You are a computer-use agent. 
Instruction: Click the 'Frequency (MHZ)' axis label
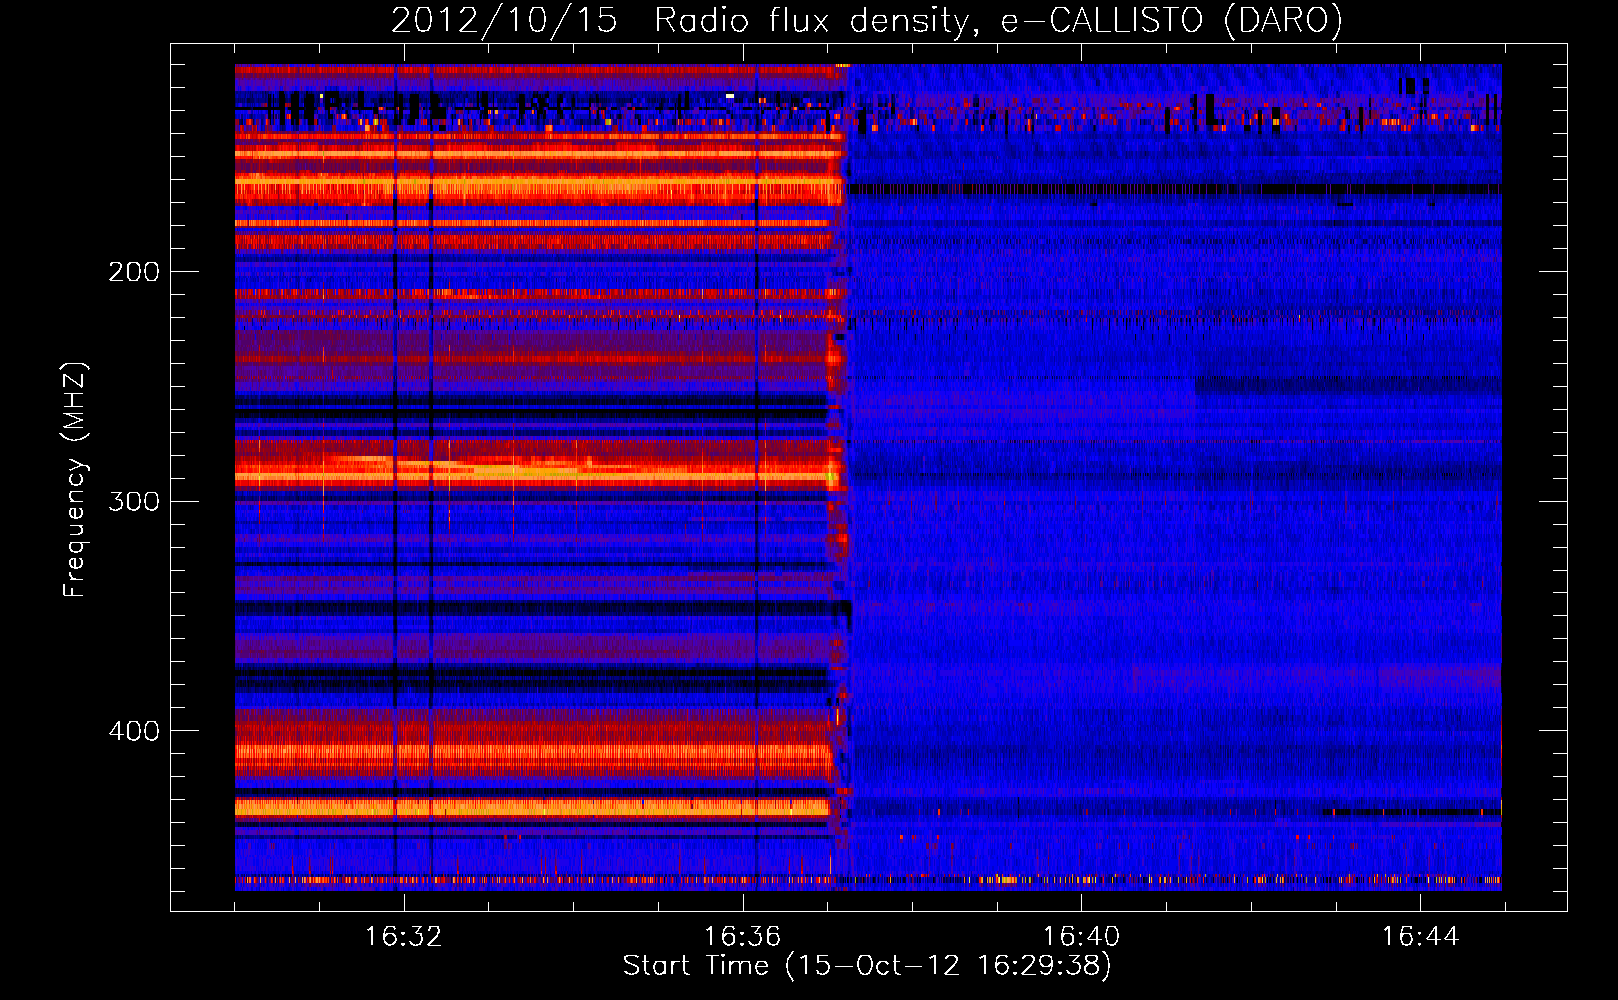click(75, 480)
